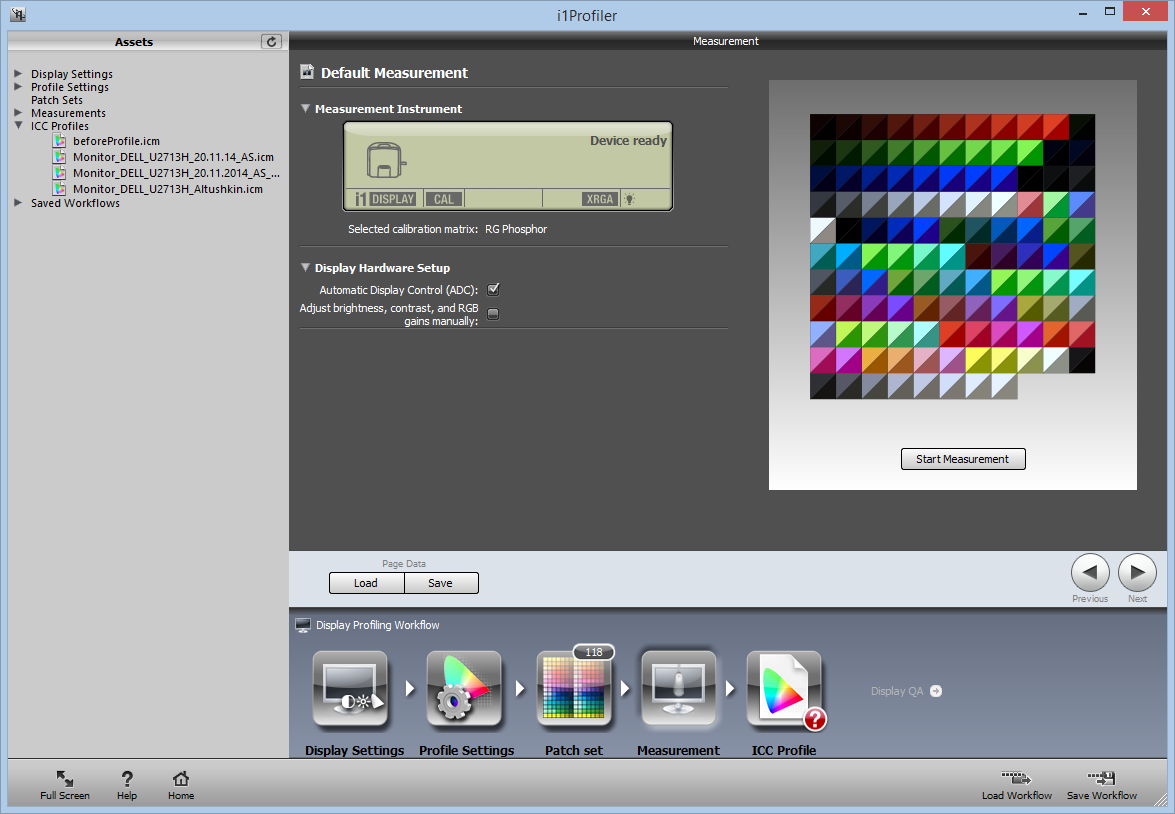The height and width of the screenshot is (814, 1175).
Task: Expand Saved Workflows in Assets tree
Action: 18,202
